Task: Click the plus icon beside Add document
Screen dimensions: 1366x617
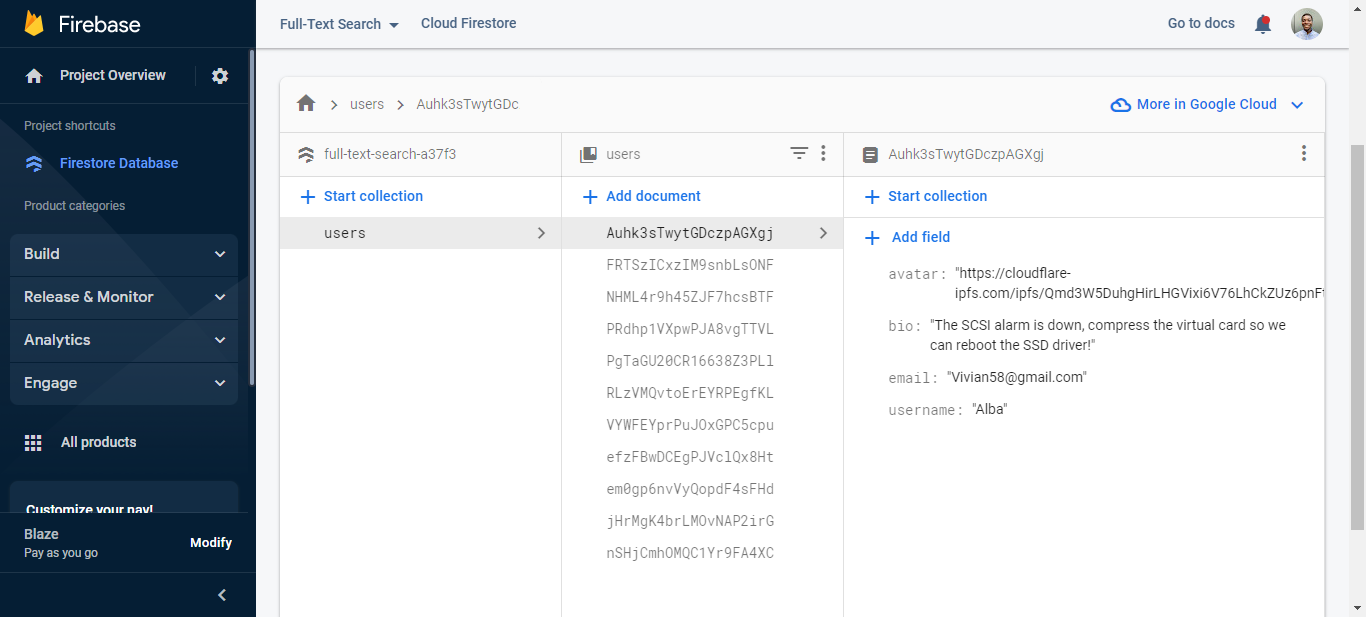Action: 590,197
